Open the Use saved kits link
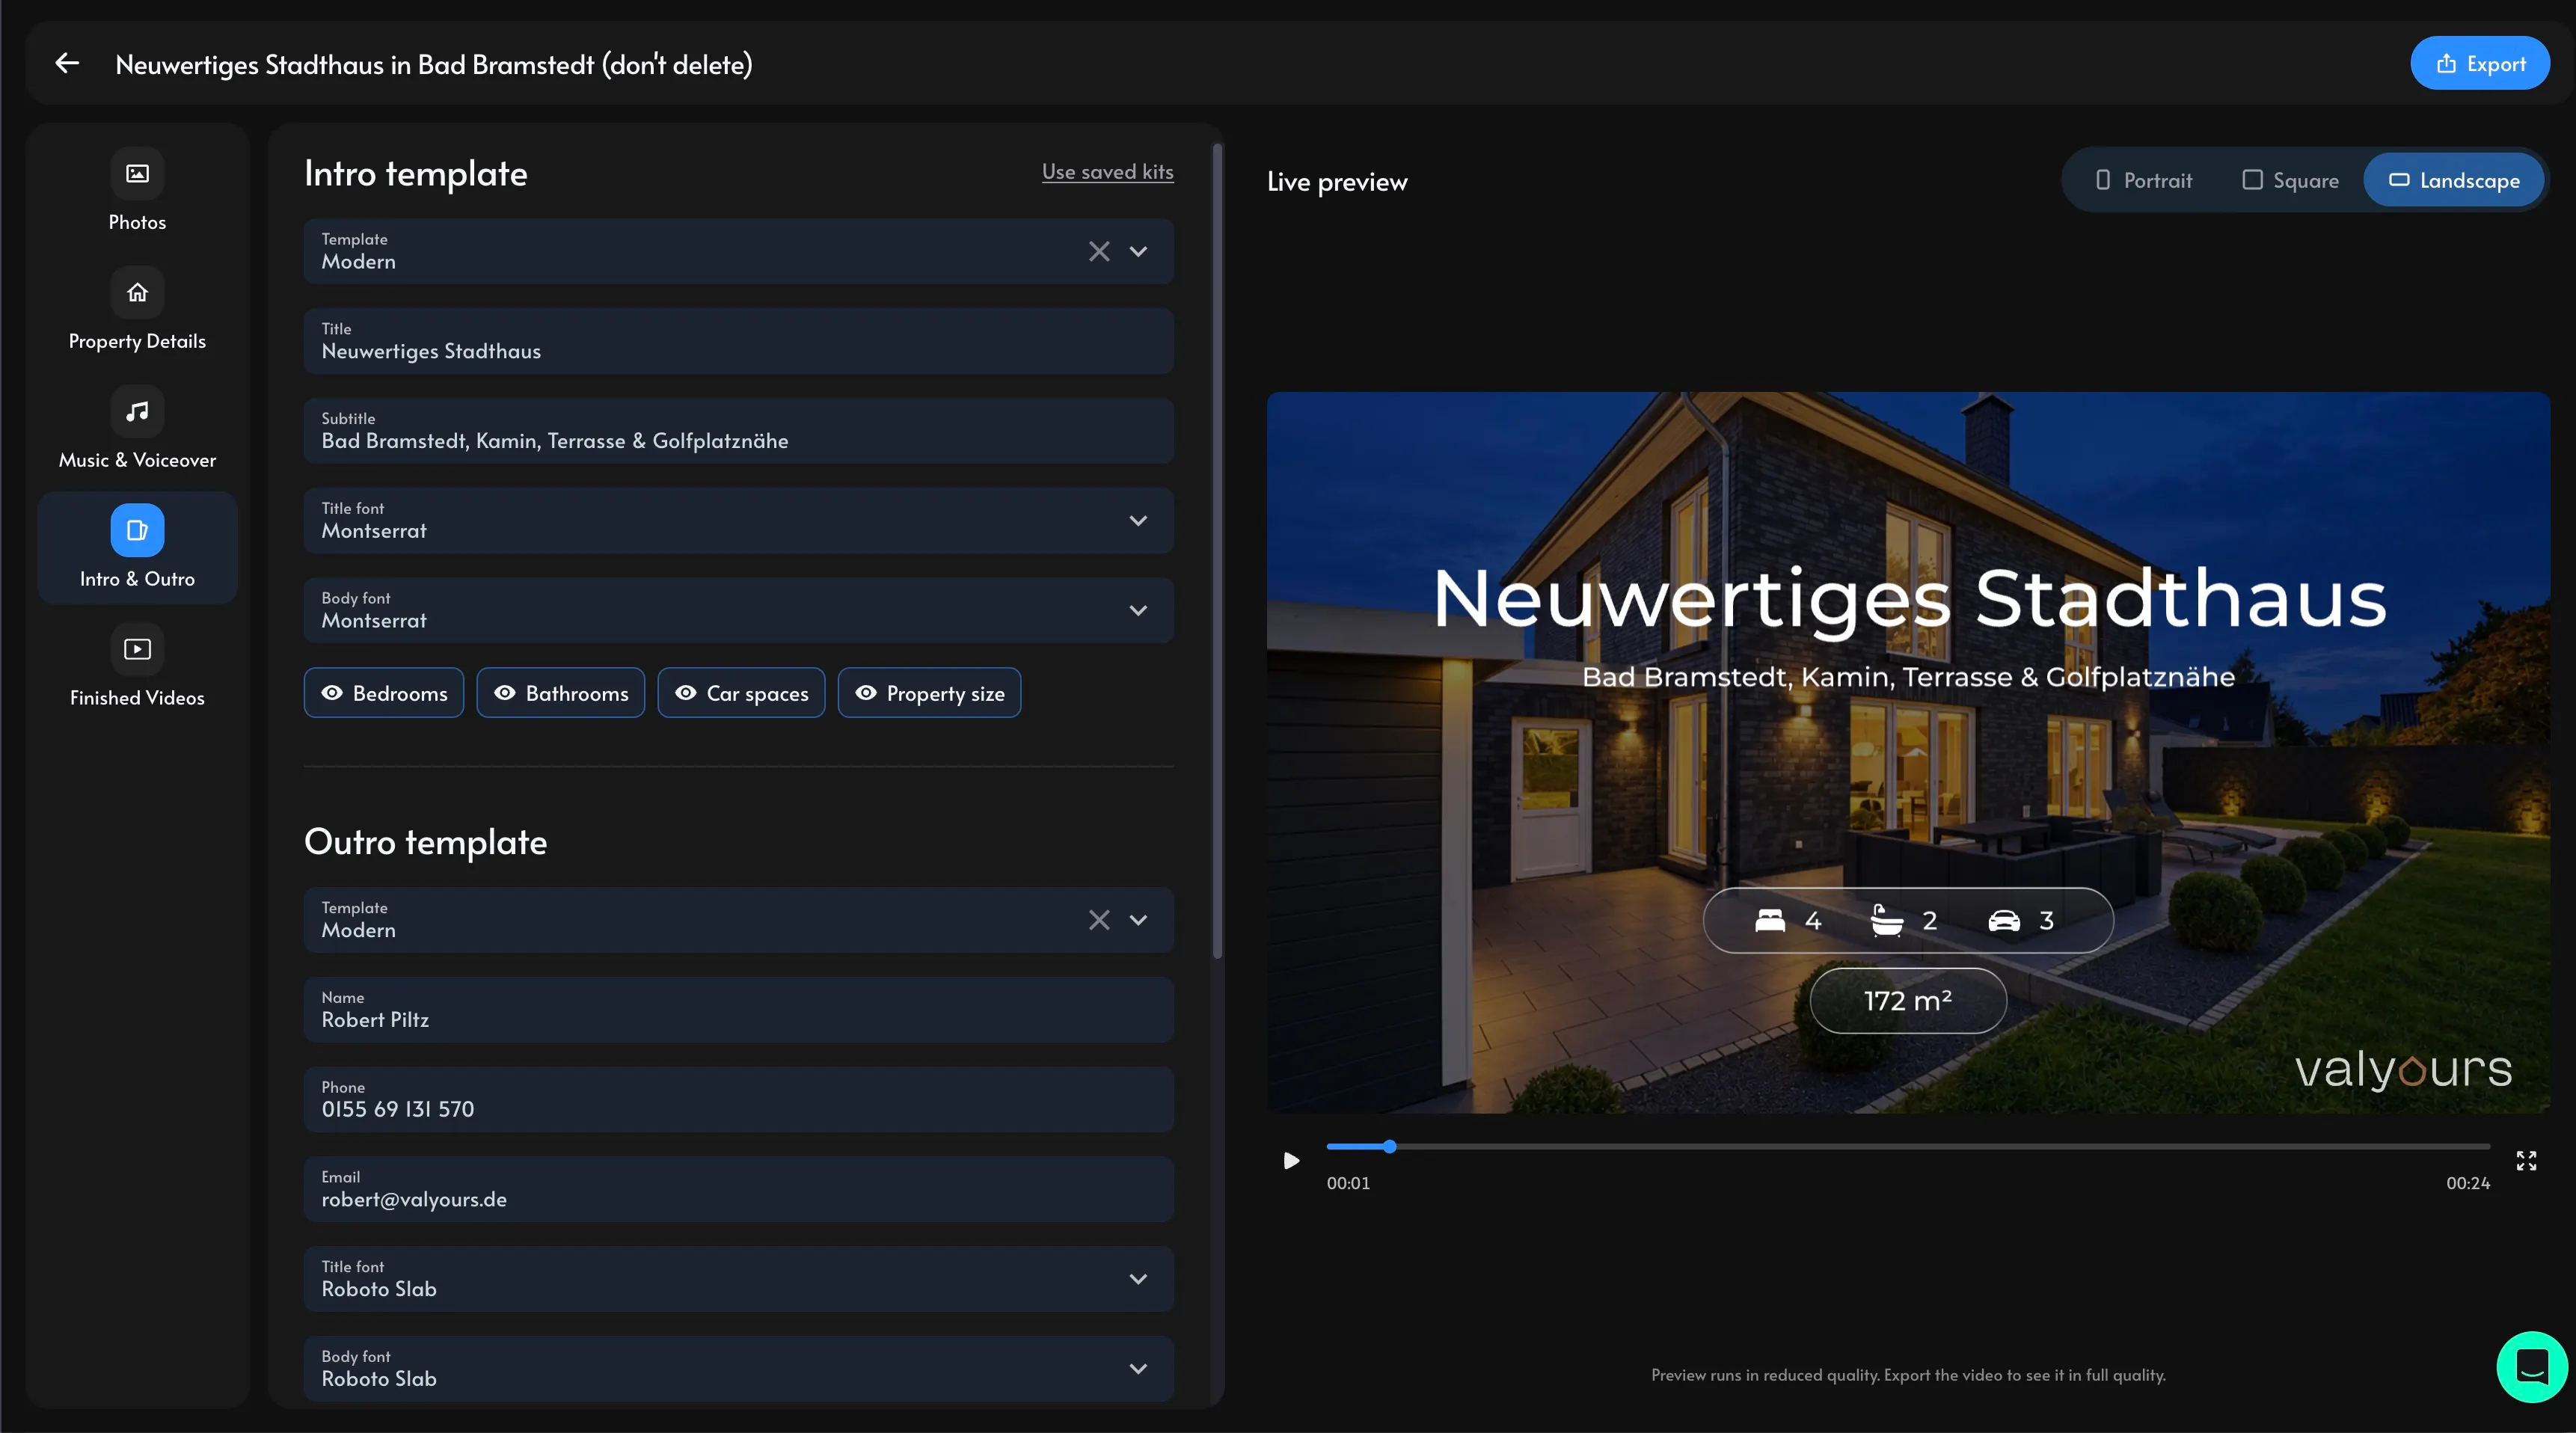The image size is (2576, 1433). (x=1107, y=171)
